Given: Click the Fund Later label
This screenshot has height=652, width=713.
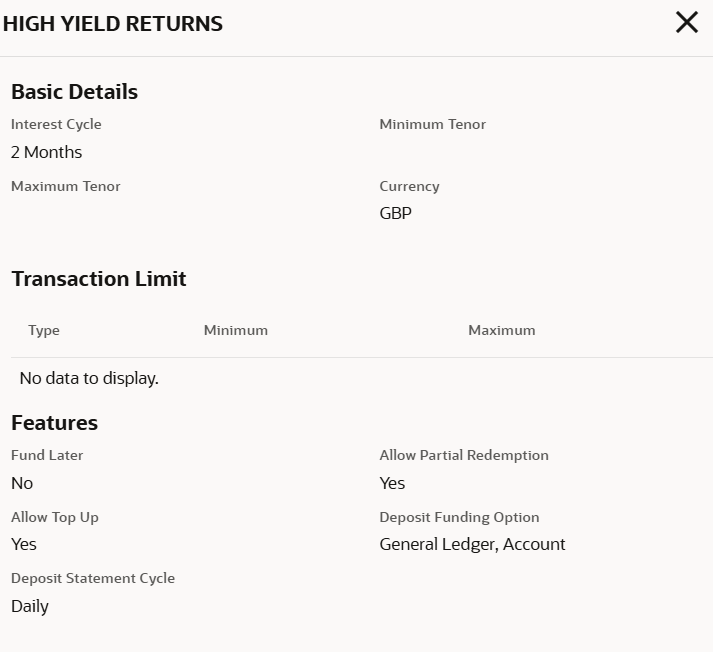Looking at the screenshot, I should (x=47, y=455).
